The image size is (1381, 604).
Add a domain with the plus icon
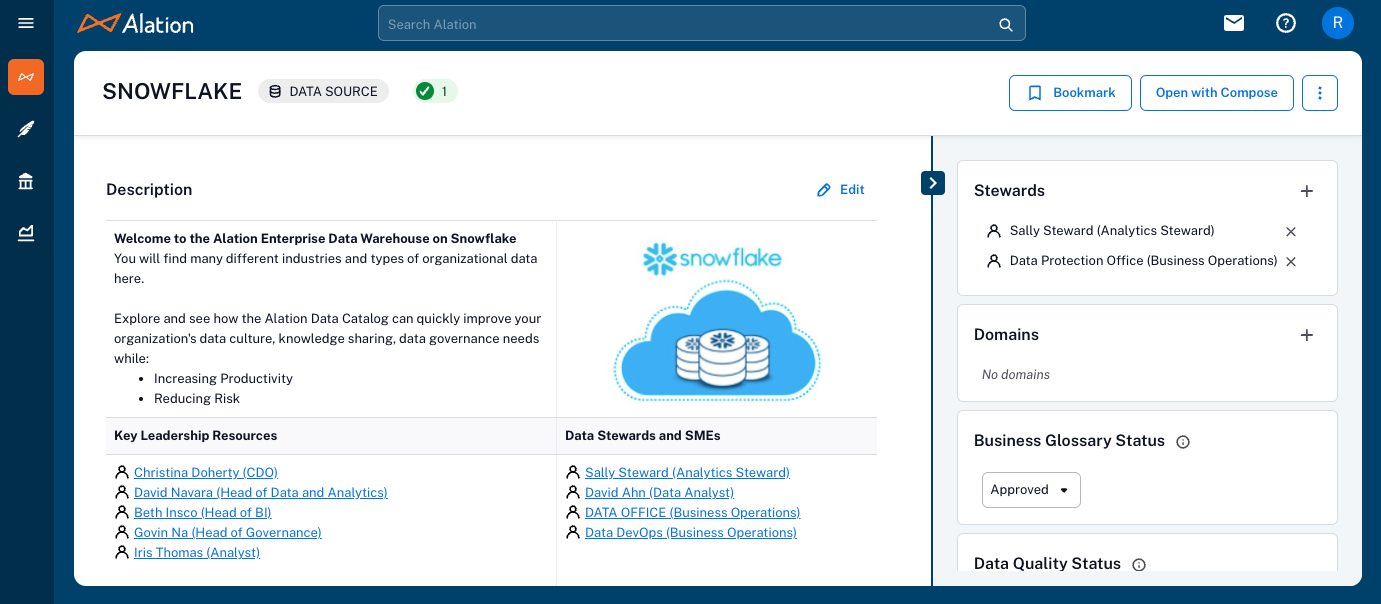coord(1306,335)
